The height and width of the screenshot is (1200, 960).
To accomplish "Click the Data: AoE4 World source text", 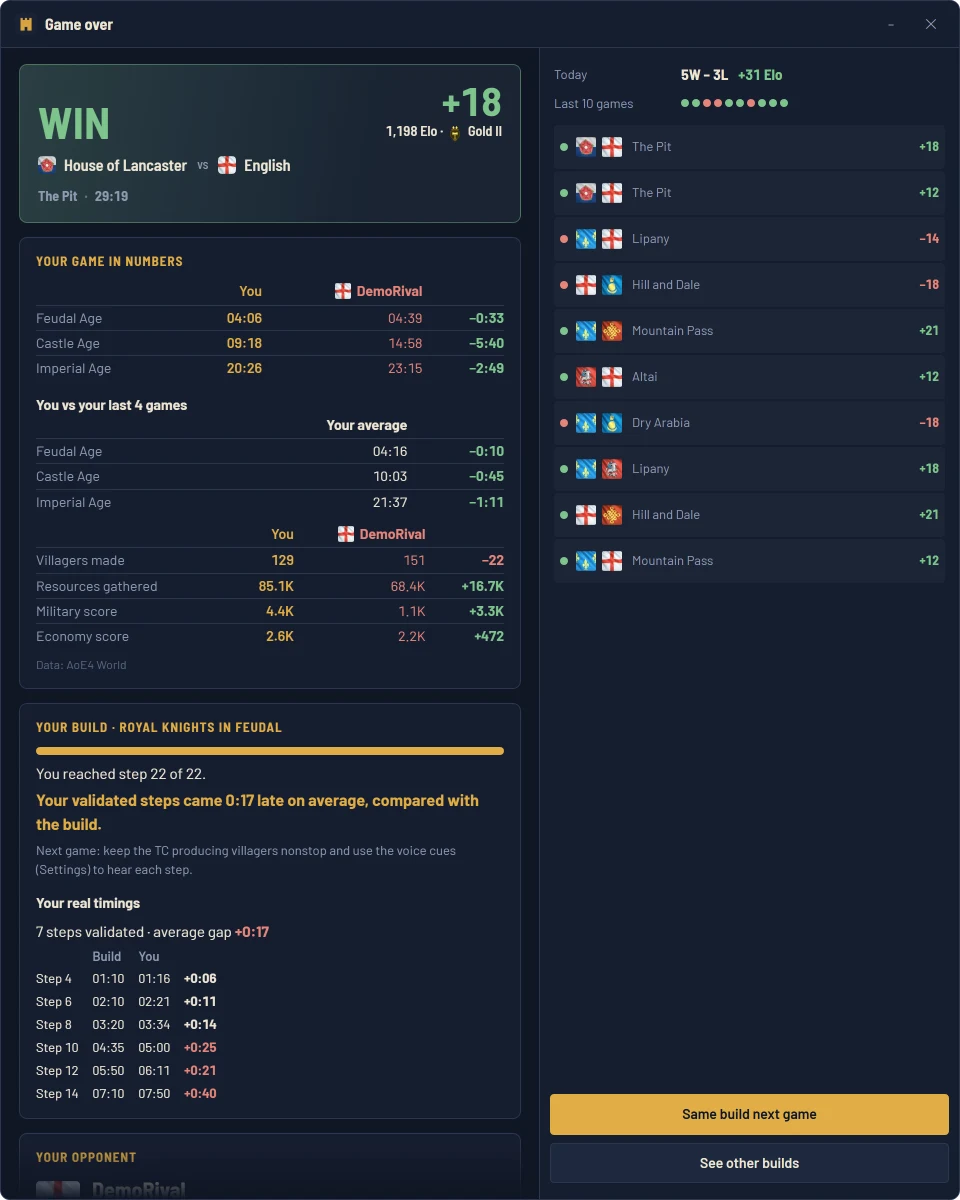I will [81, 665].
